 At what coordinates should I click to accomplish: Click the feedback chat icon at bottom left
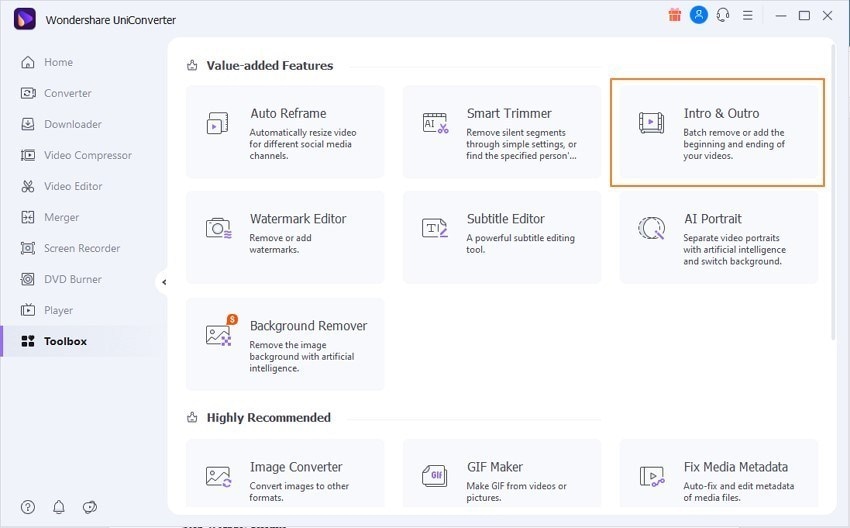[89, 507]
